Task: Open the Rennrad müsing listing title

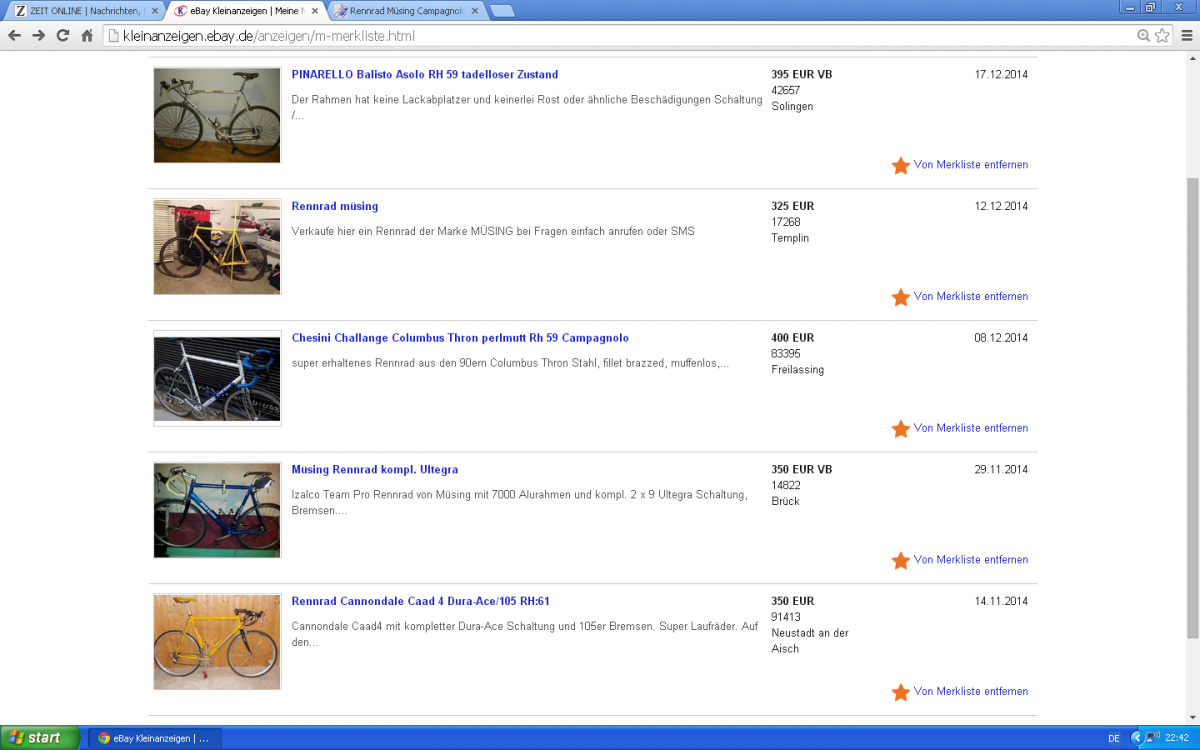Action: pos(335,207)
